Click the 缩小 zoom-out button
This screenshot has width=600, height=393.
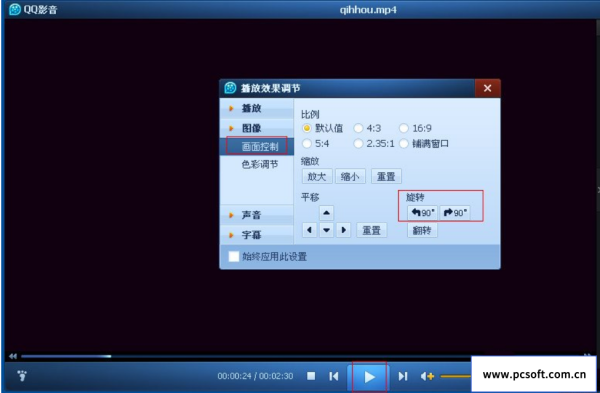tap(350, 176)
